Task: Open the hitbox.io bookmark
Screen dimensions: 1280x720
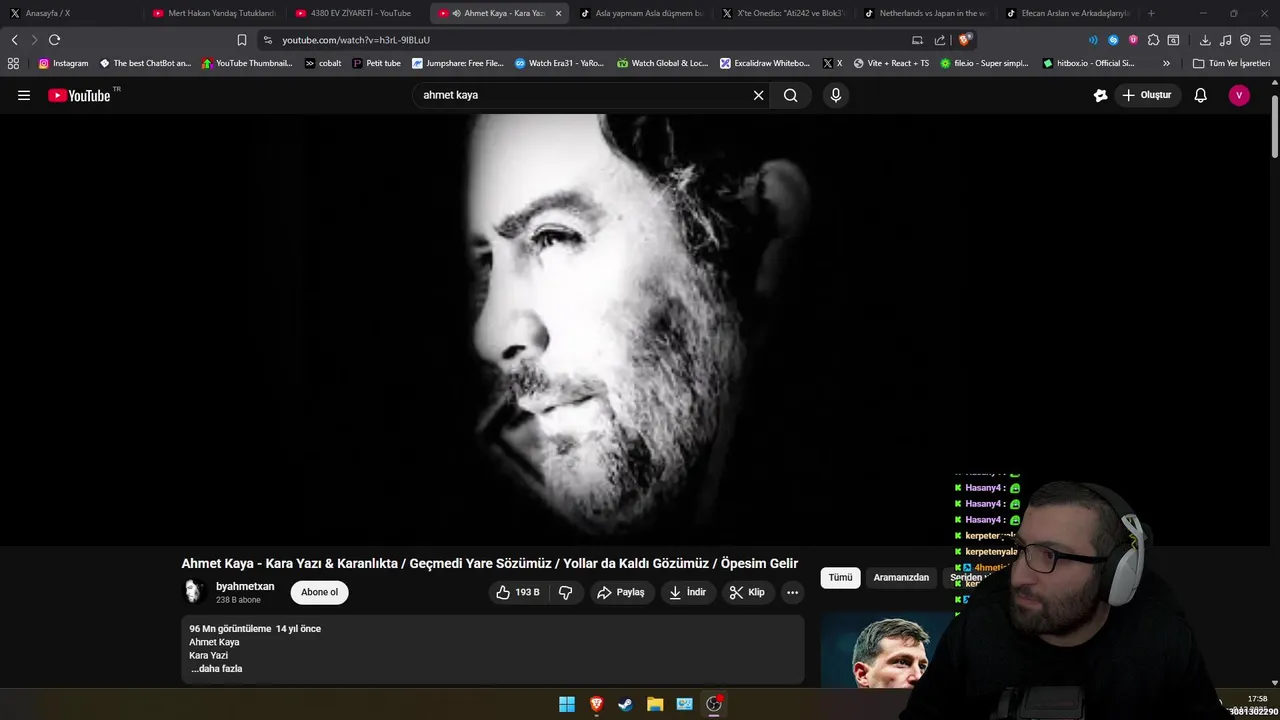Action: (x=1088, y=63)
